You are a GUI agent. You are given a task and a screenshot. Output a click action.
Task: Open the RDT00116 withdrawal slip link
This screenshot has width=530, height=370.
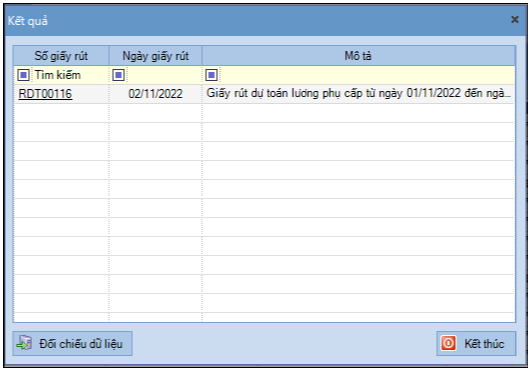point(45,94)
